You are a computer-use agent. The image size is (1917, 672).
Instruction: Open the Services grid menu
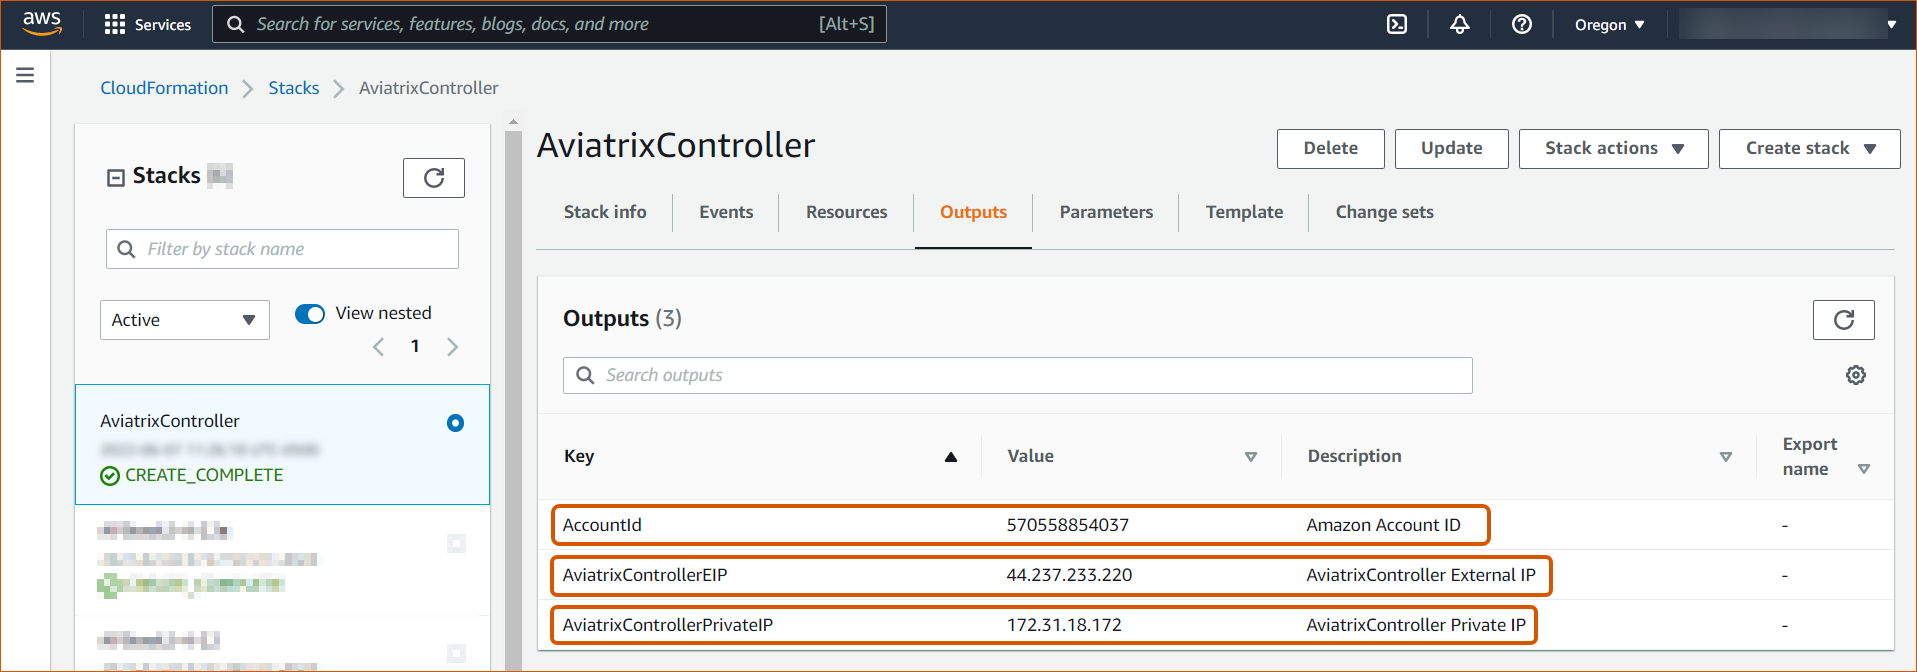click(x=148, y=24)
